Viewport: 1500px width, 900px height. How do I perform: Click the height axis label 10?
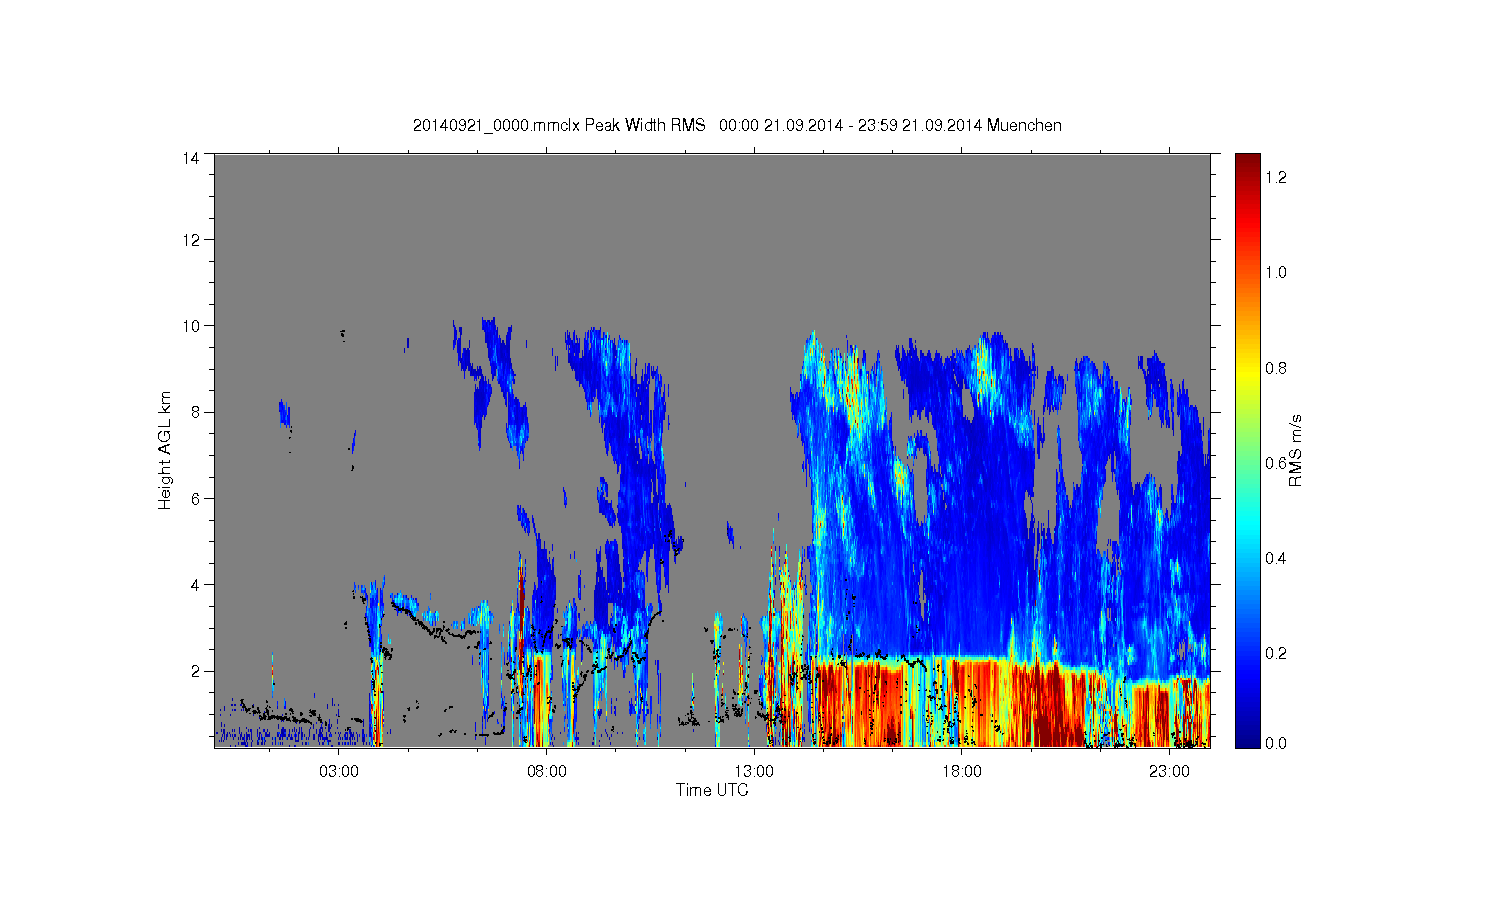[191, 326]
